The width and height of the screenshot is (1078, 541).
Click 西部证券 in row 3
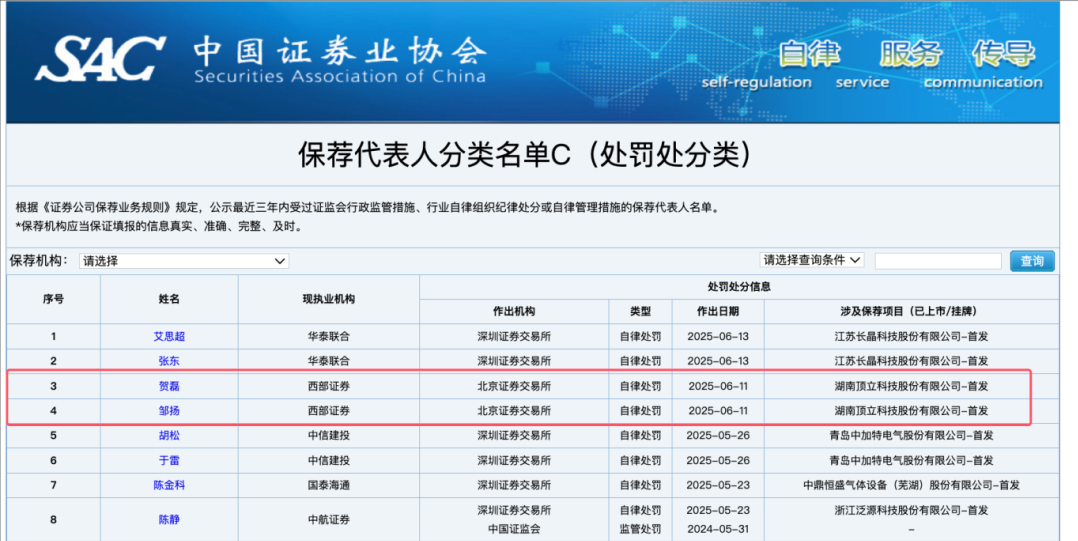[x=329, y=387]
